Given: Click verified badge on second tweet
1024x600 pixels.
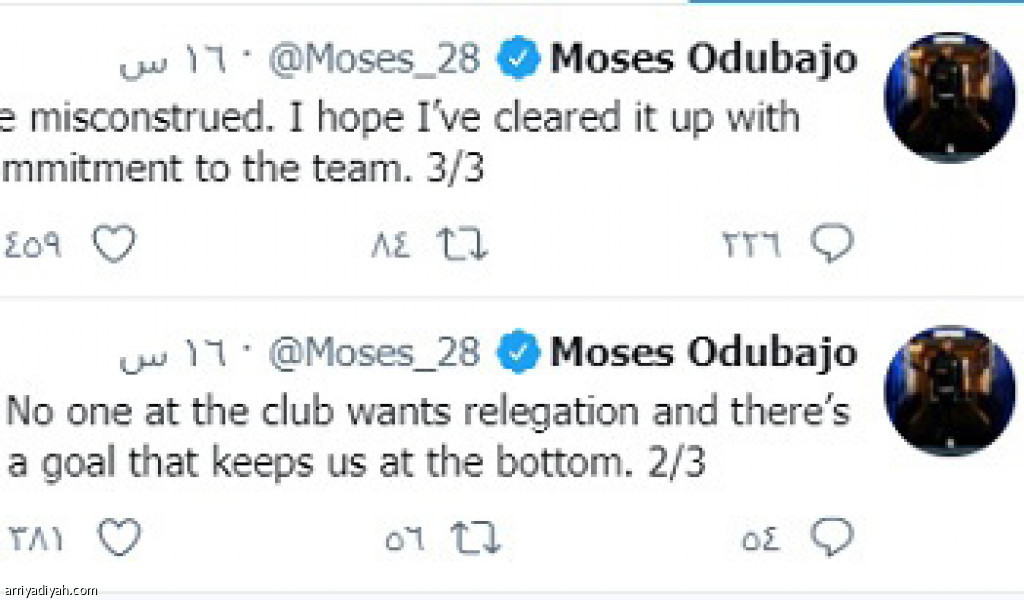Looking at the screenshot, I should [x=519, y=353].
